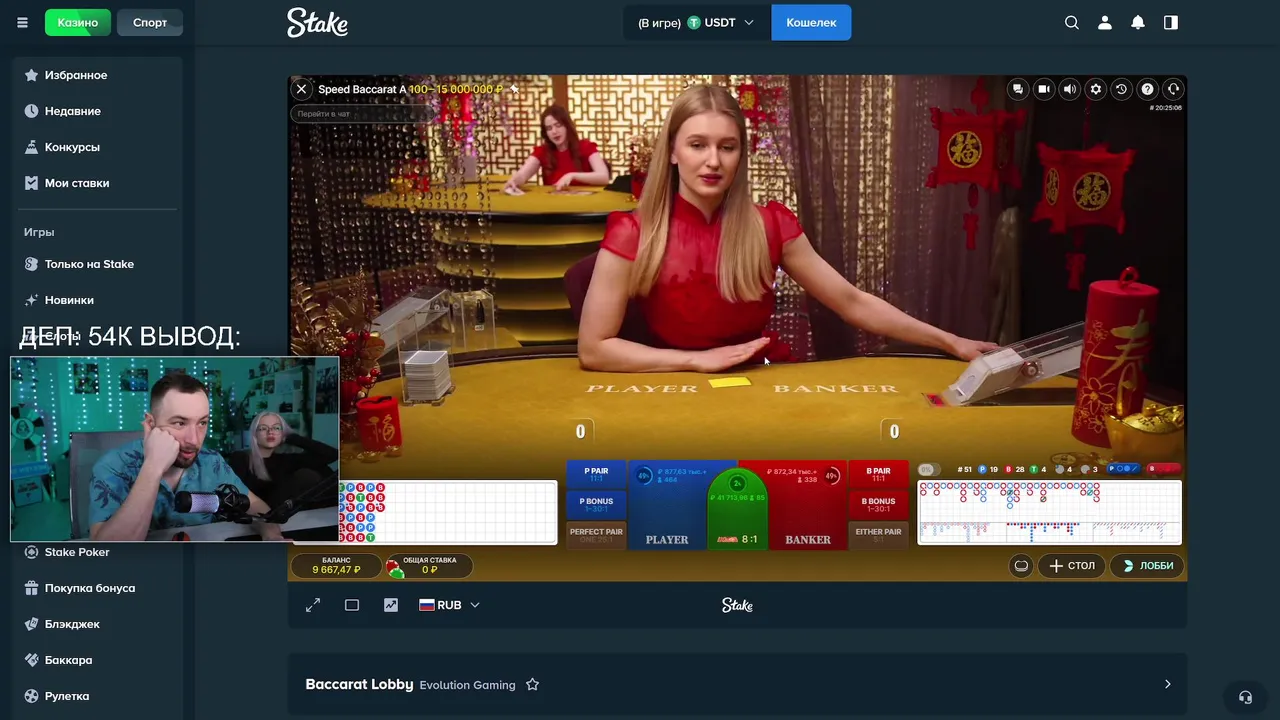Screen dimensions: 1280x720
Task: Open game history clock icon
Action: [x=1122, y=89]
